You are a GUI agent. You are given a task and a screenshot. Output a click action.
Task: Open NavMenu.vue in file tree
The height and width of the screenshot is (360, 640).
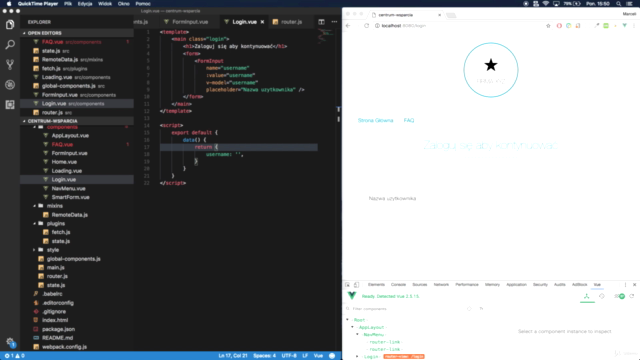pyautogui.click(x=69, y=189)
